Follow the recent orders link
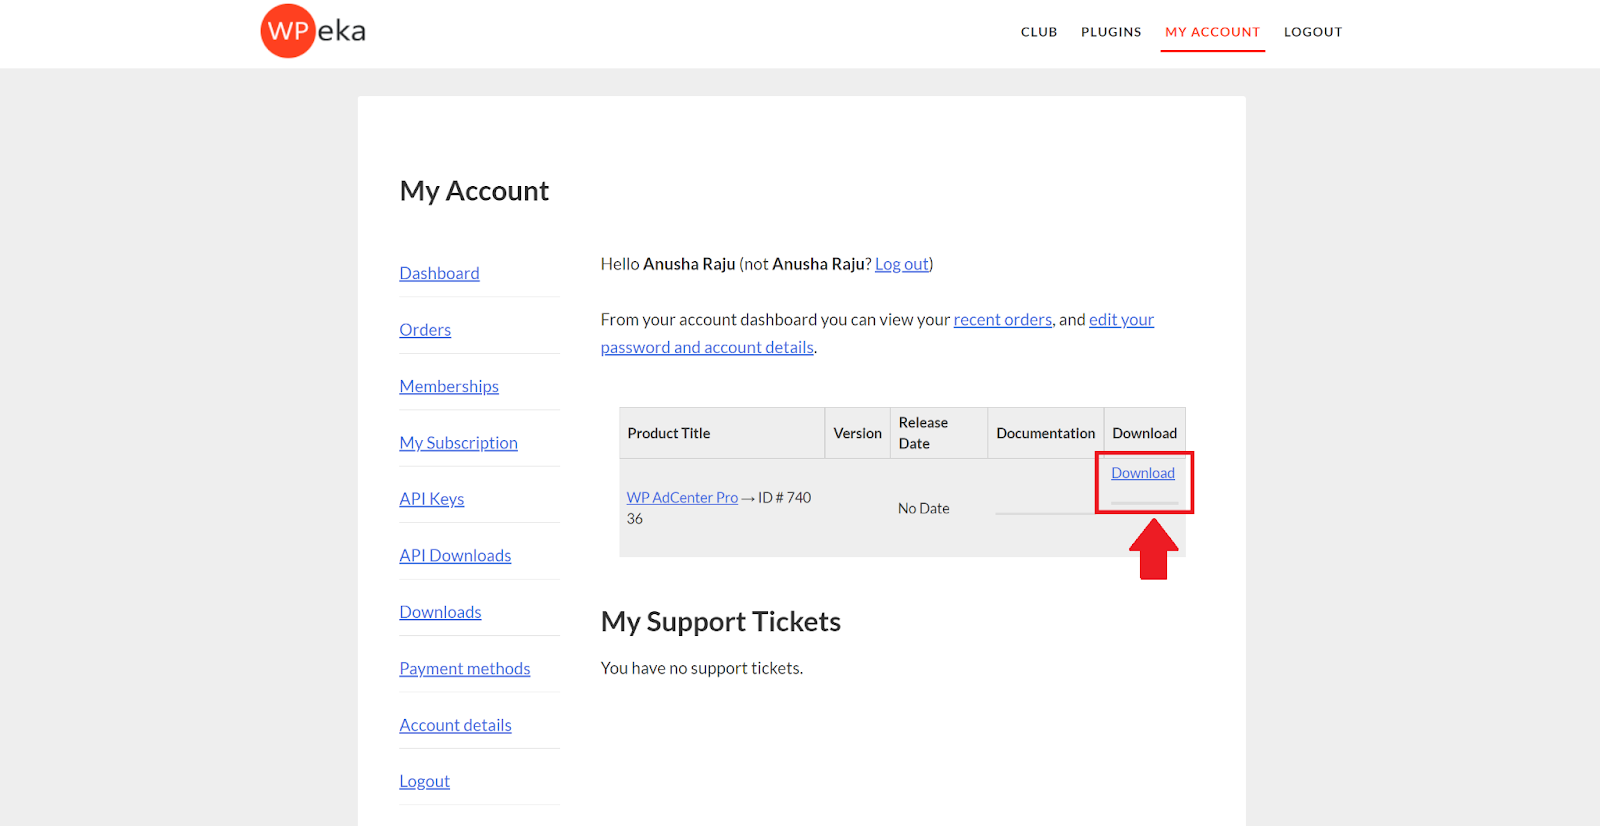This screenshot has height=826, width=1600. coord(1002,320)
